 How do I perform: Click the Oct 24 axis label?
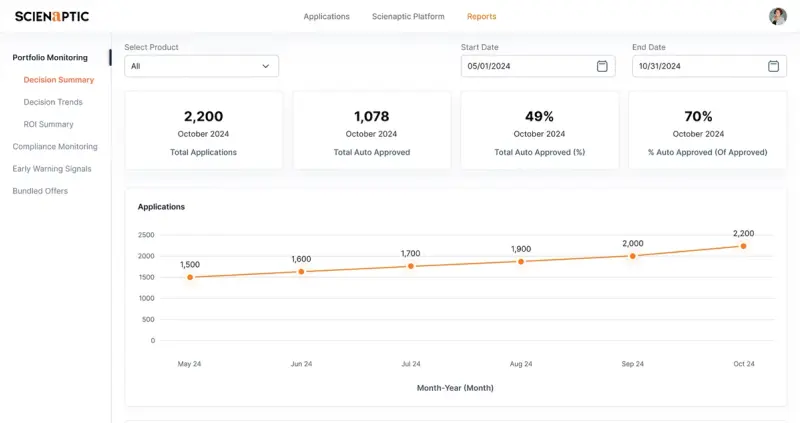click(744, 364)
